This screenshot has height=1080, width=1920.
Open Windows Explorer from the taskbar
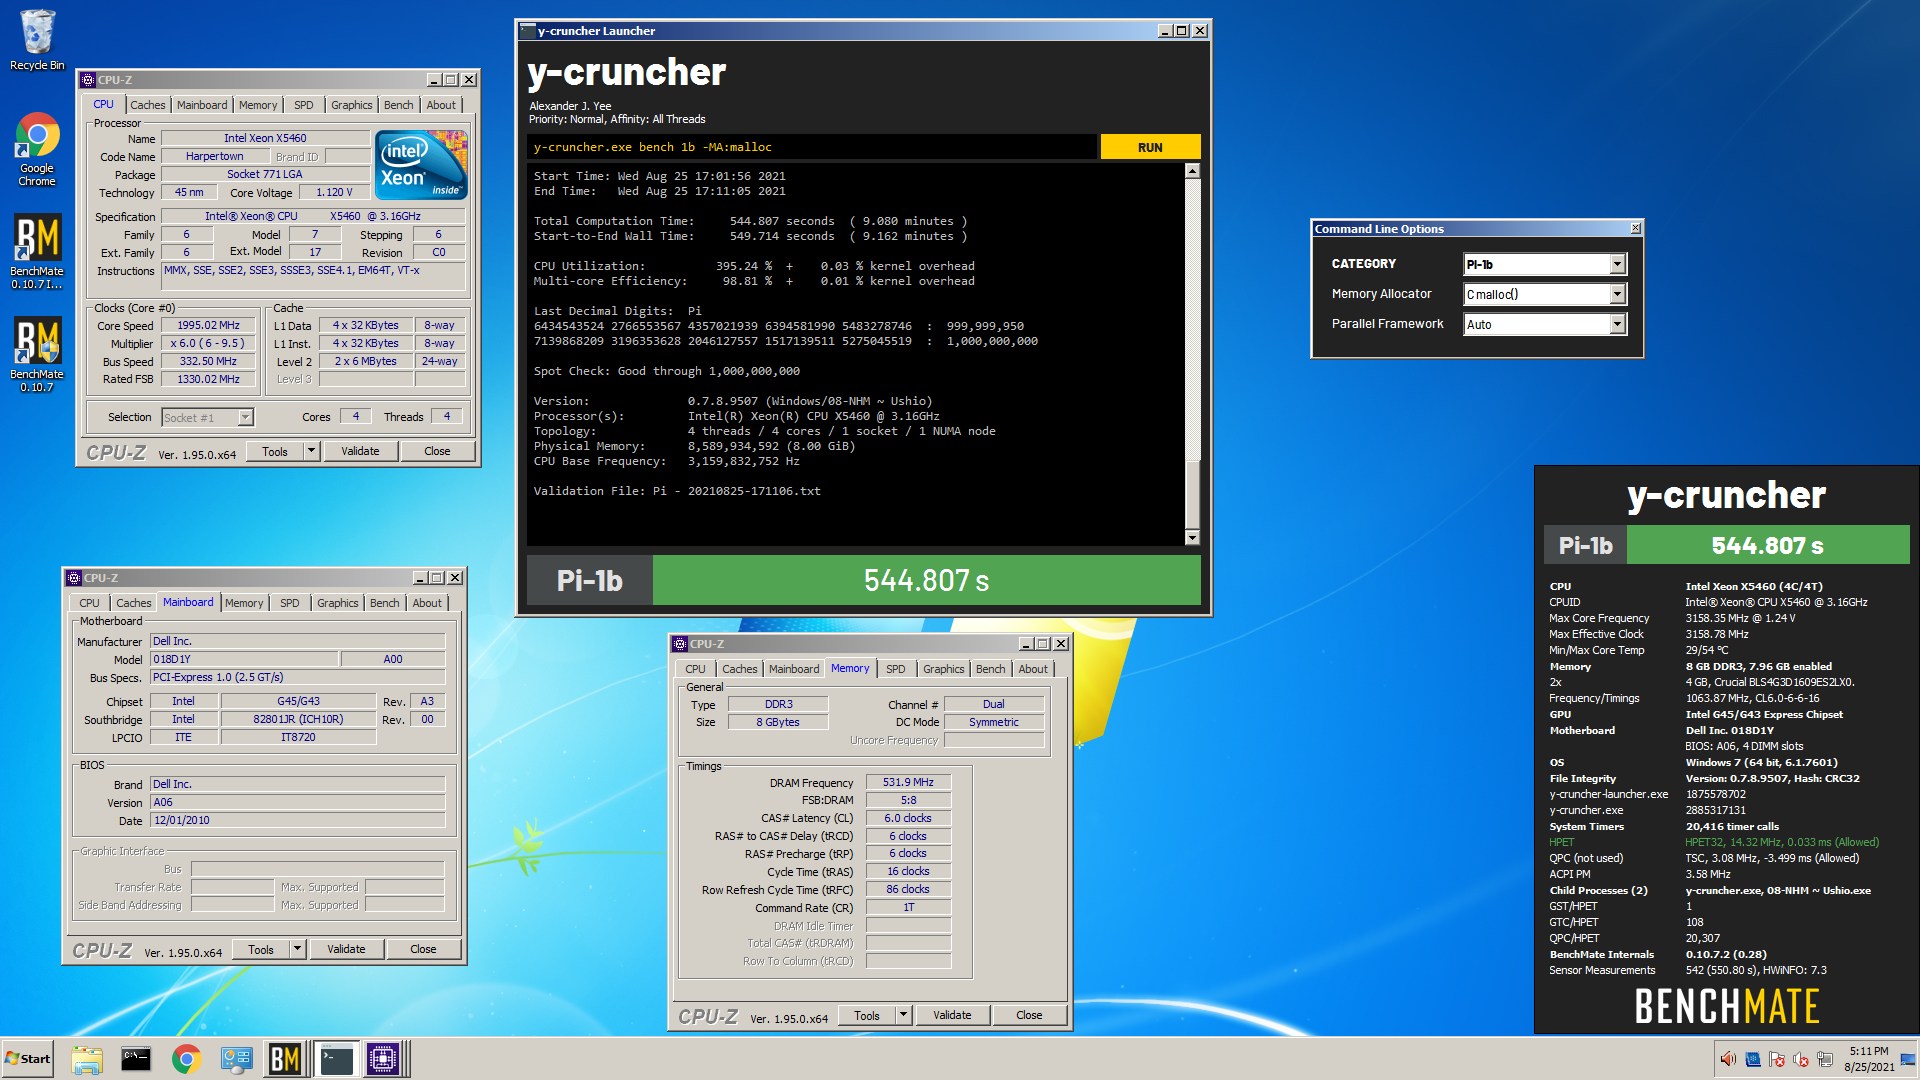point(87,1059)
